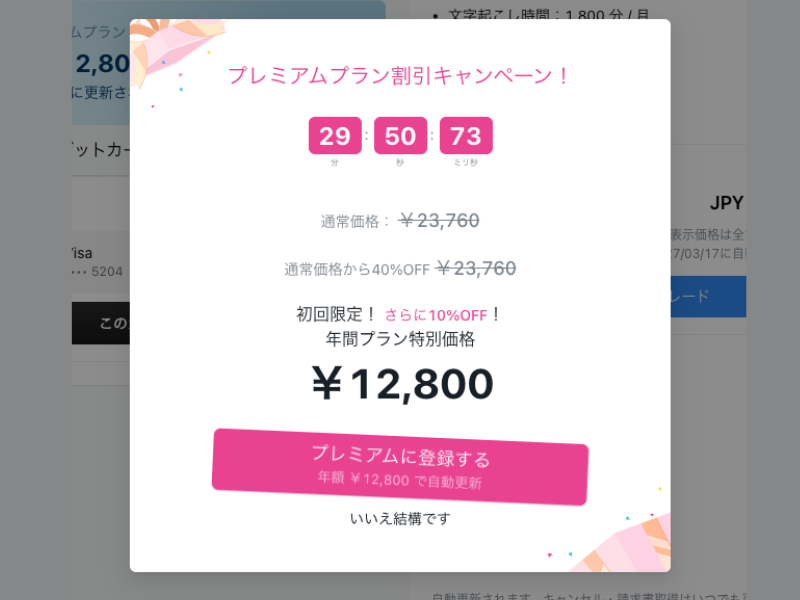Click the minutes countdown box showing 29
800x600 pixels.
[335, 136]
